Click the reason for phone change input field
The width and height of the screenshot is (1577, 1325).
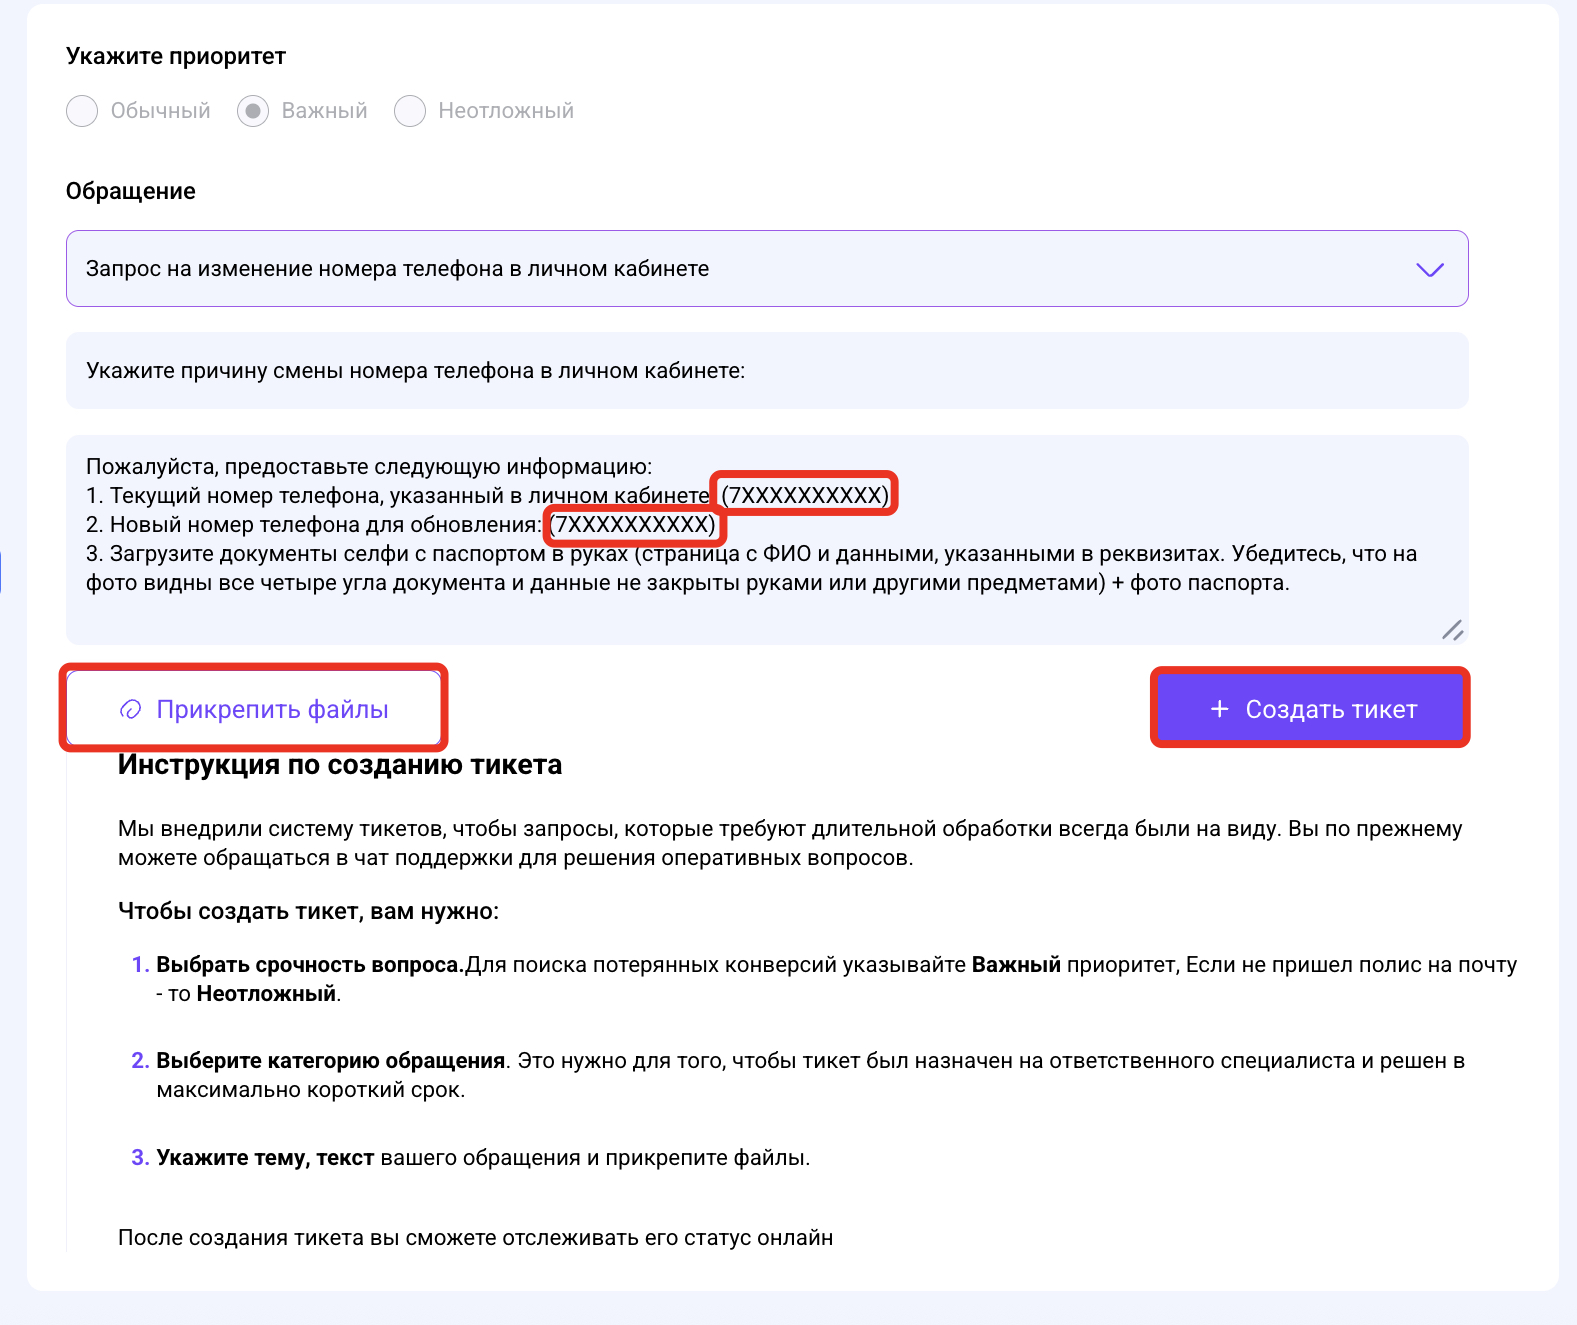coord(767,371)
